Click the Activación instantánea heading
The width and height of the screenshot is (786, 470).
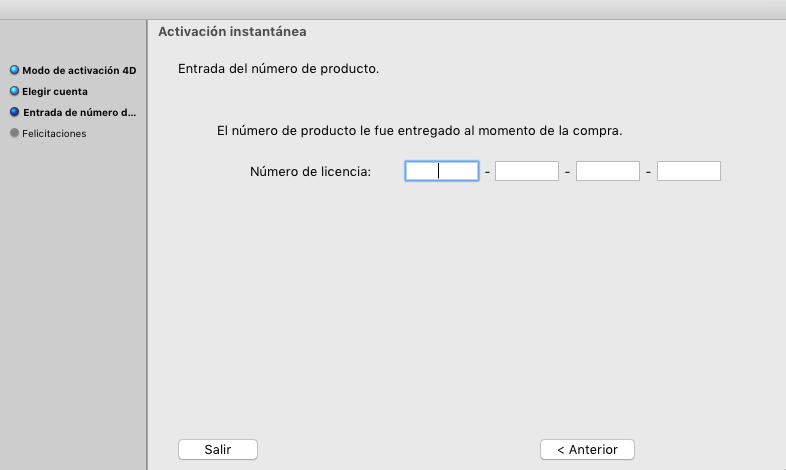[232, 32]
